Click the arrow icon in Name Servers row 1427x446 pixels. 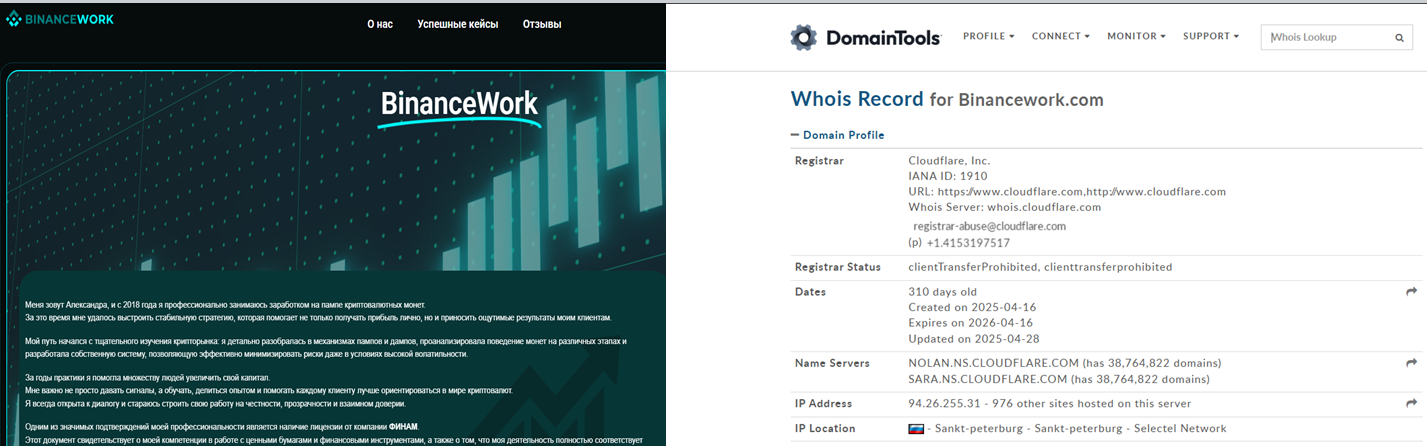pyautogui.click(x=1411, y=363)
